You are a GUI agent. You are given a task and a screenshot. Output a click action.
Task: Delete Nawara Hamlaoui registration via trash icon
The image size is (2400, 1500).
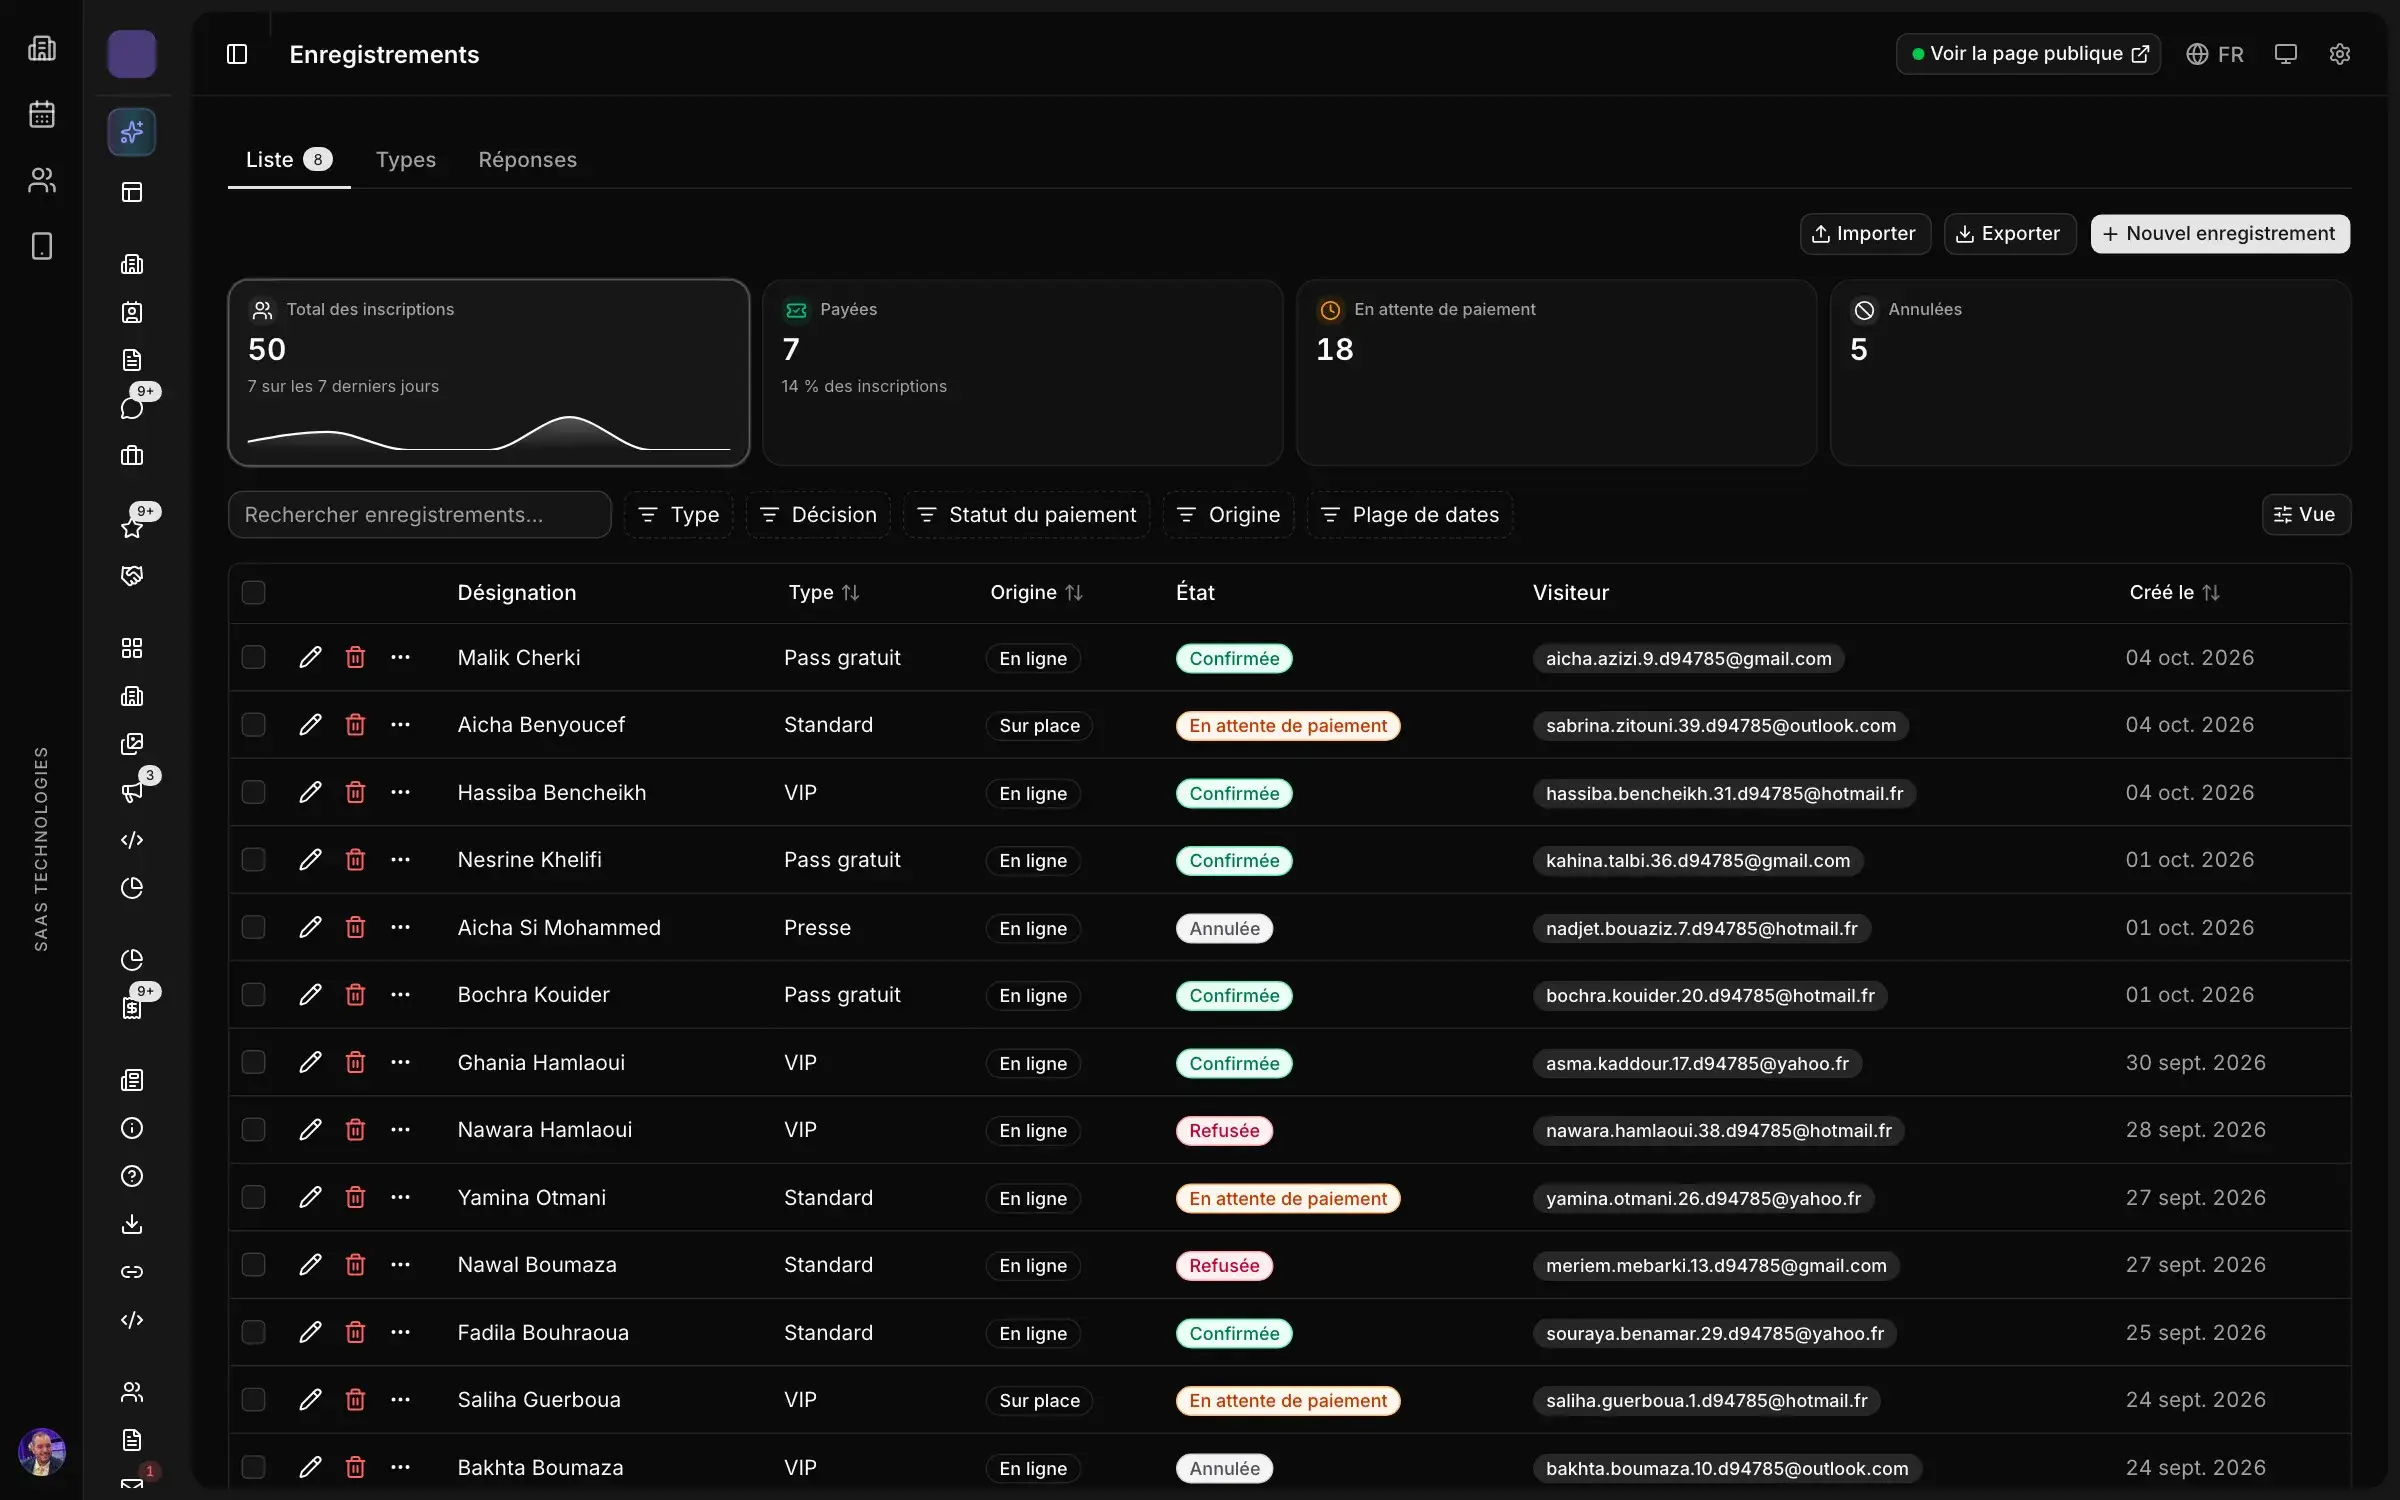355,1129
